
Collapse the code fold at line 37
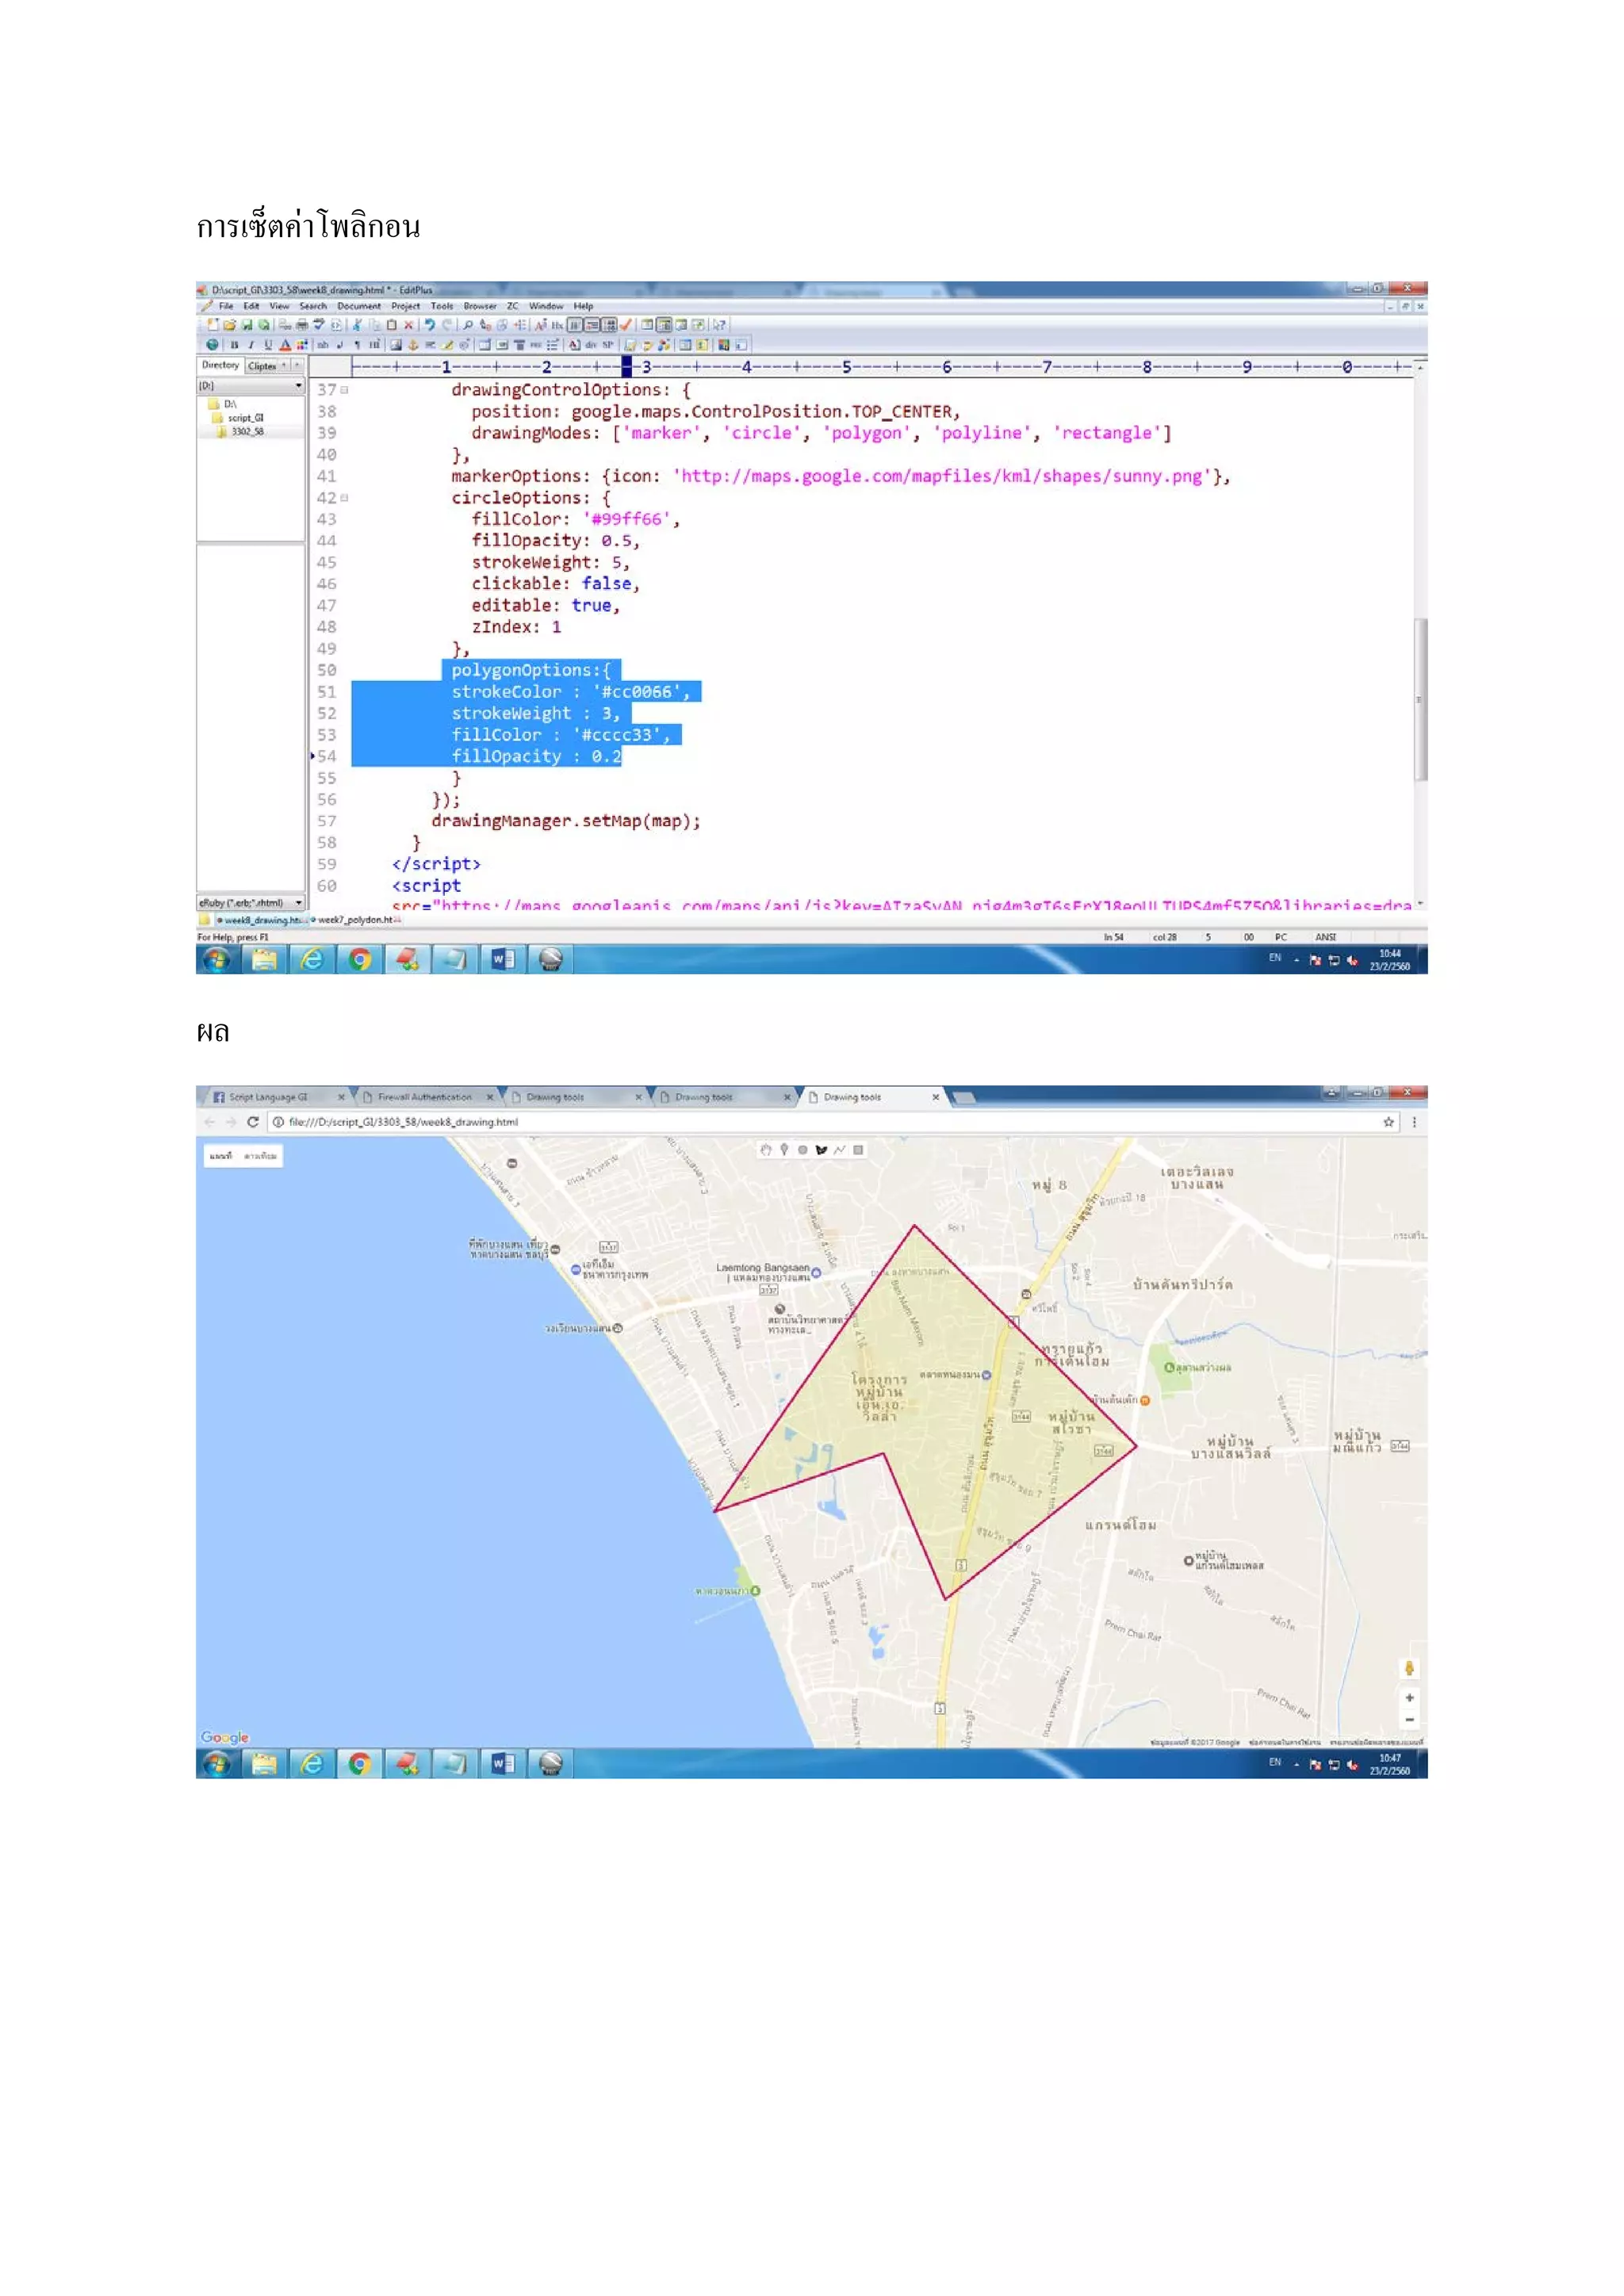344,390
